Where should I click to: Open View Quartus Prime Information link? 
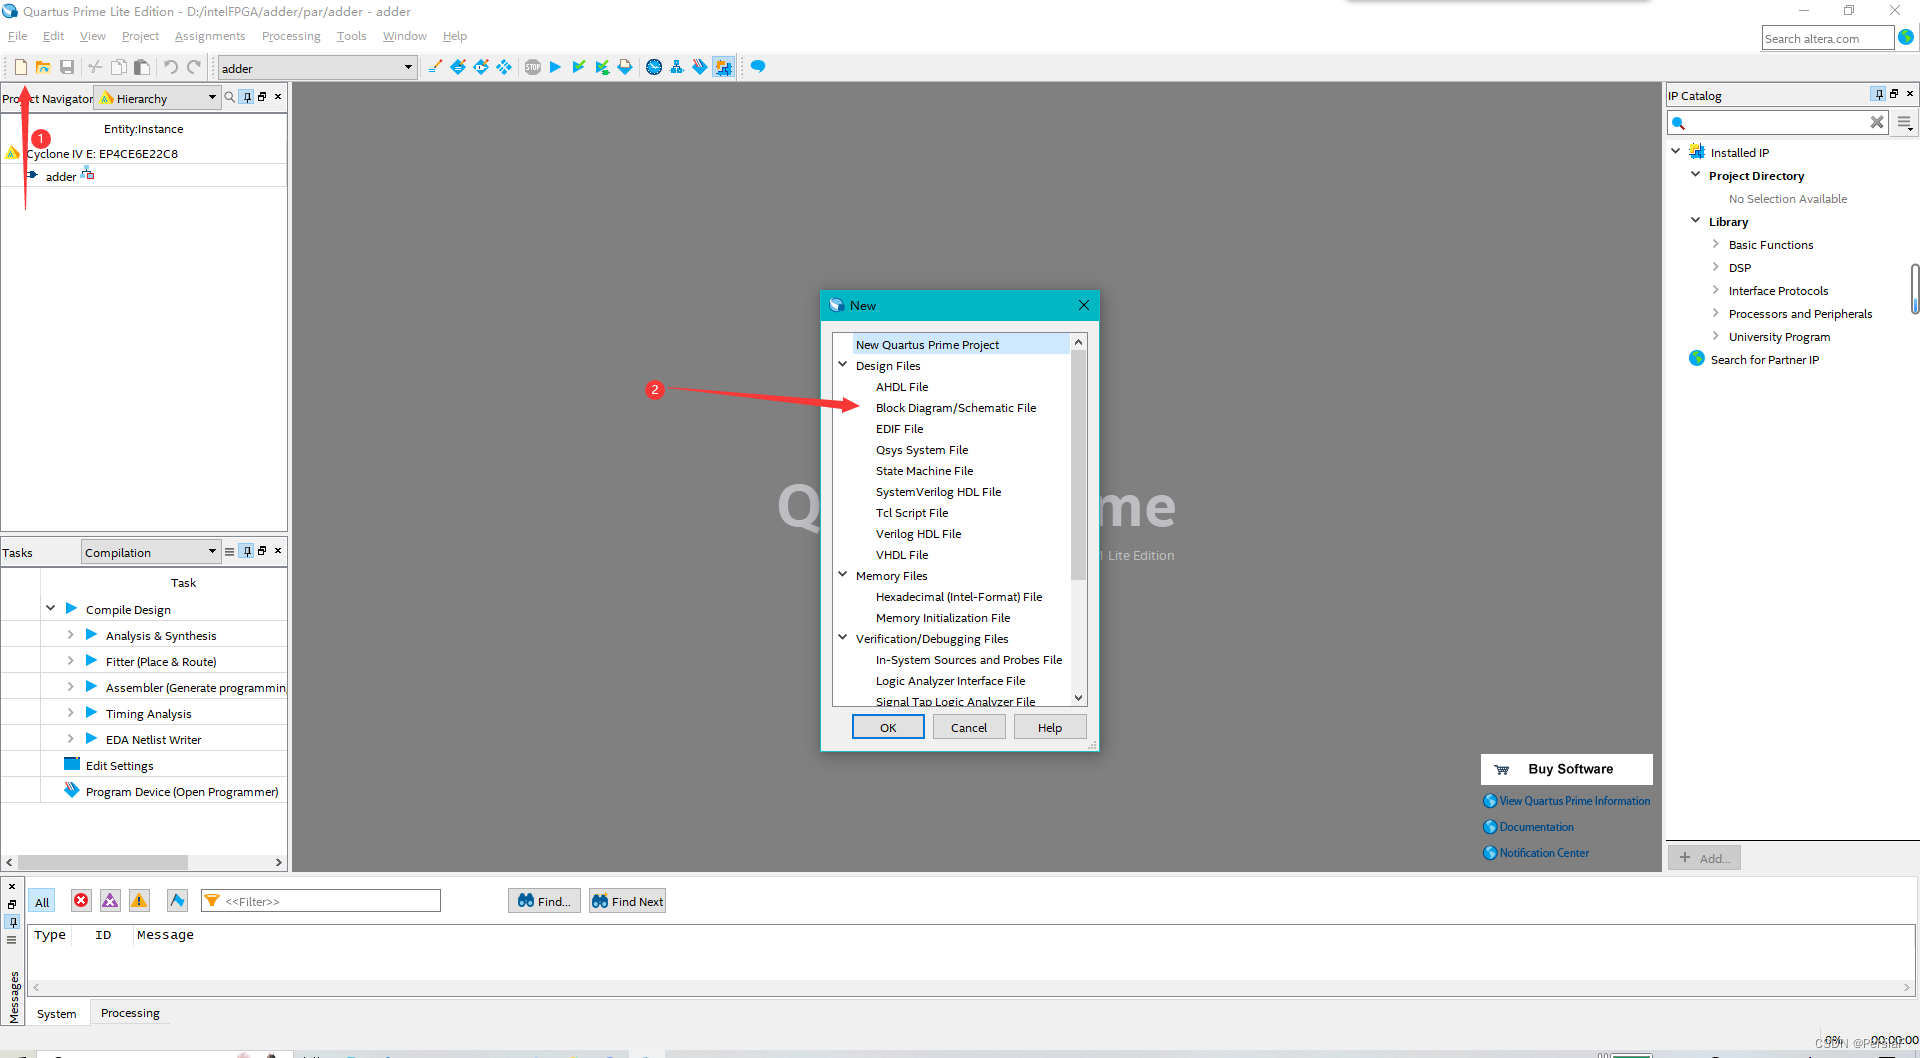click(1567, 801)
